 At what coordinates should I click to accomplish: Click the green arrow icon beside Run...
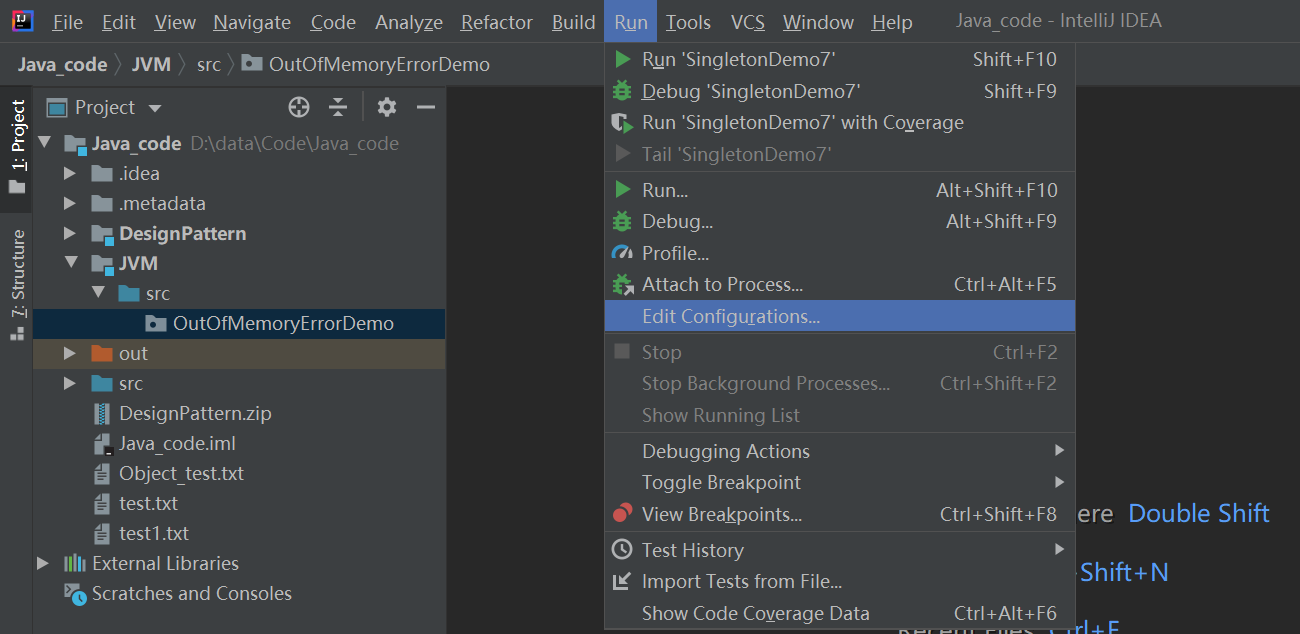(x=623, y=190)
